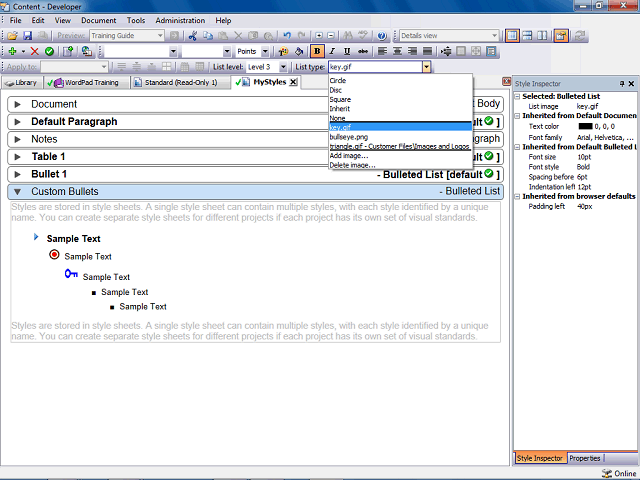Expand the Document style row
The width and height of the screenshot is (640, 480).
click(x=17, y=104)
